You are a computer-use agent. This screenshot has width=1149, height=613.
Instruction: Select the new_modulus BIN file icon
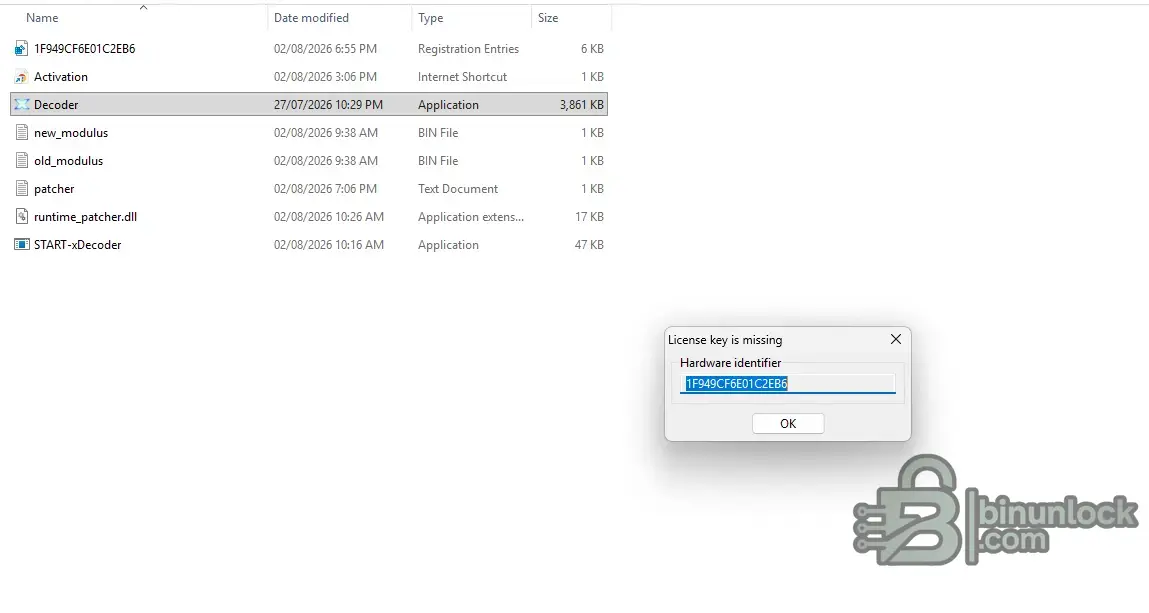pos(21,133)
